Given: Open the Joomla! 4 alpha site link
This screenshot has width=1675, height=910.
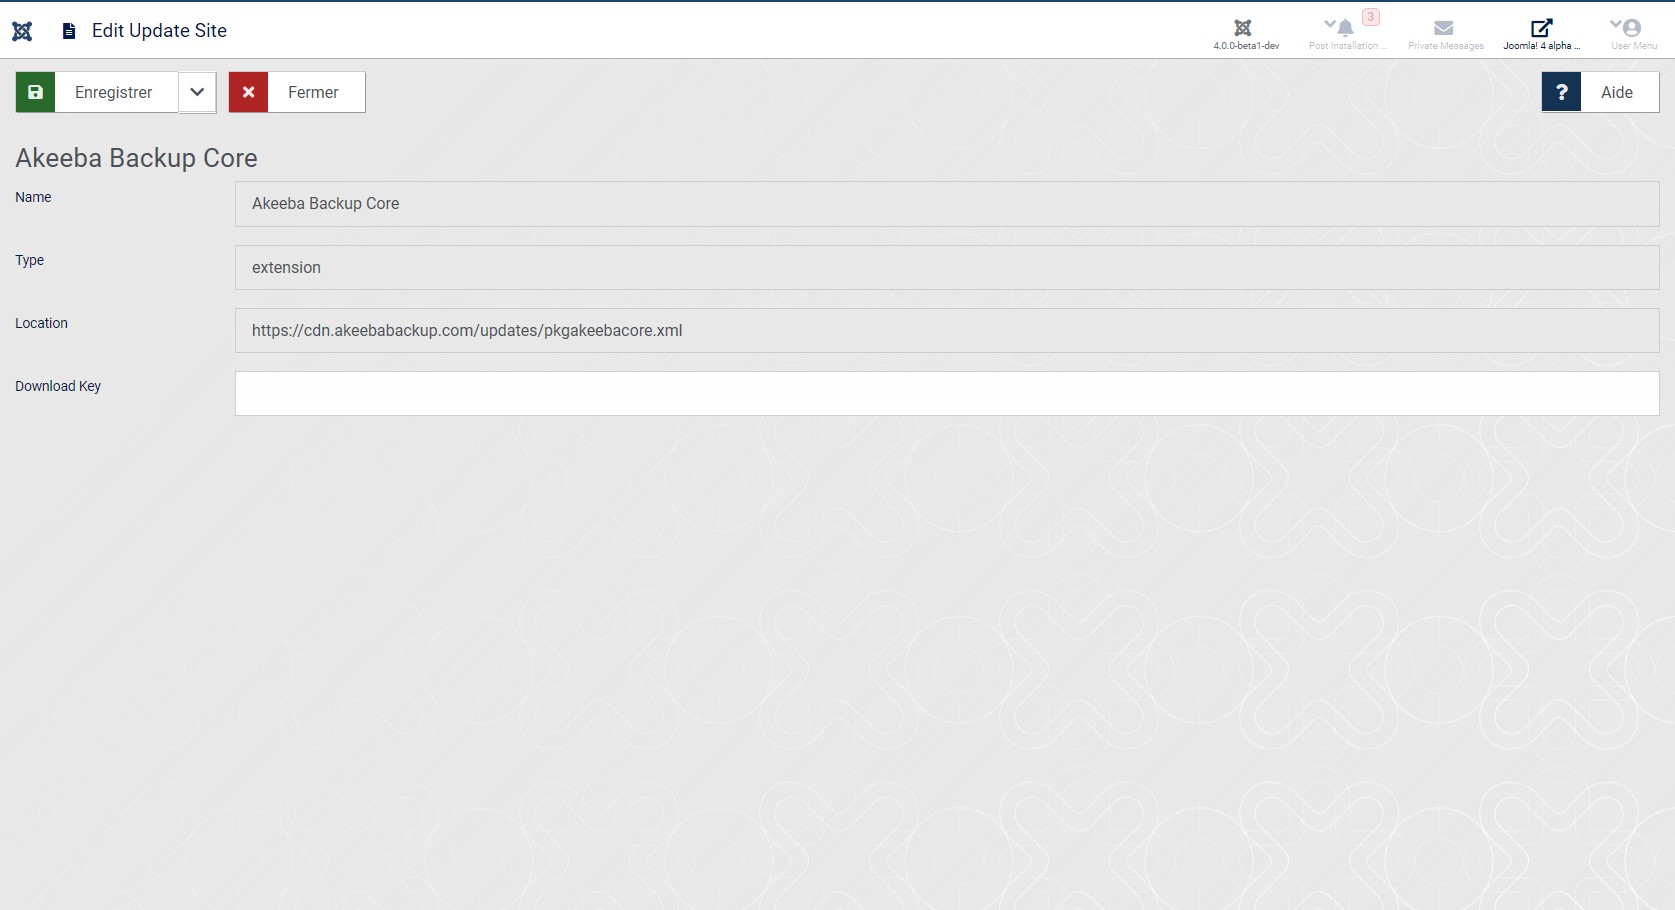Looking at the screenshot, I should [x=1541, y=33].
